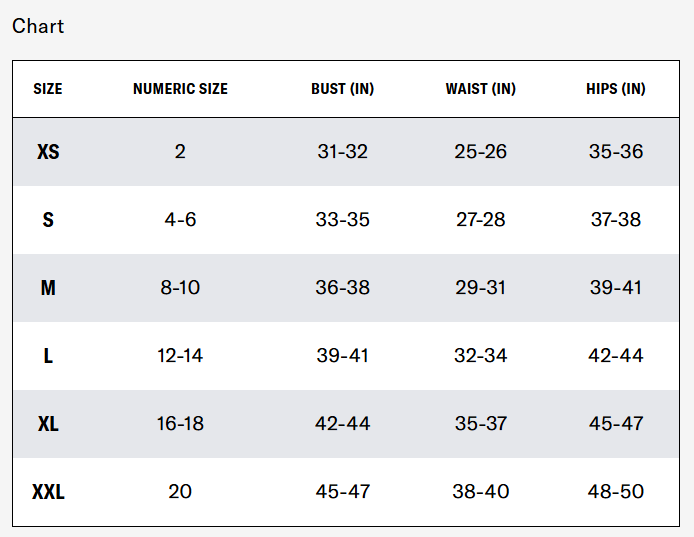
Task: Click the S size row label
Action: 48,220
